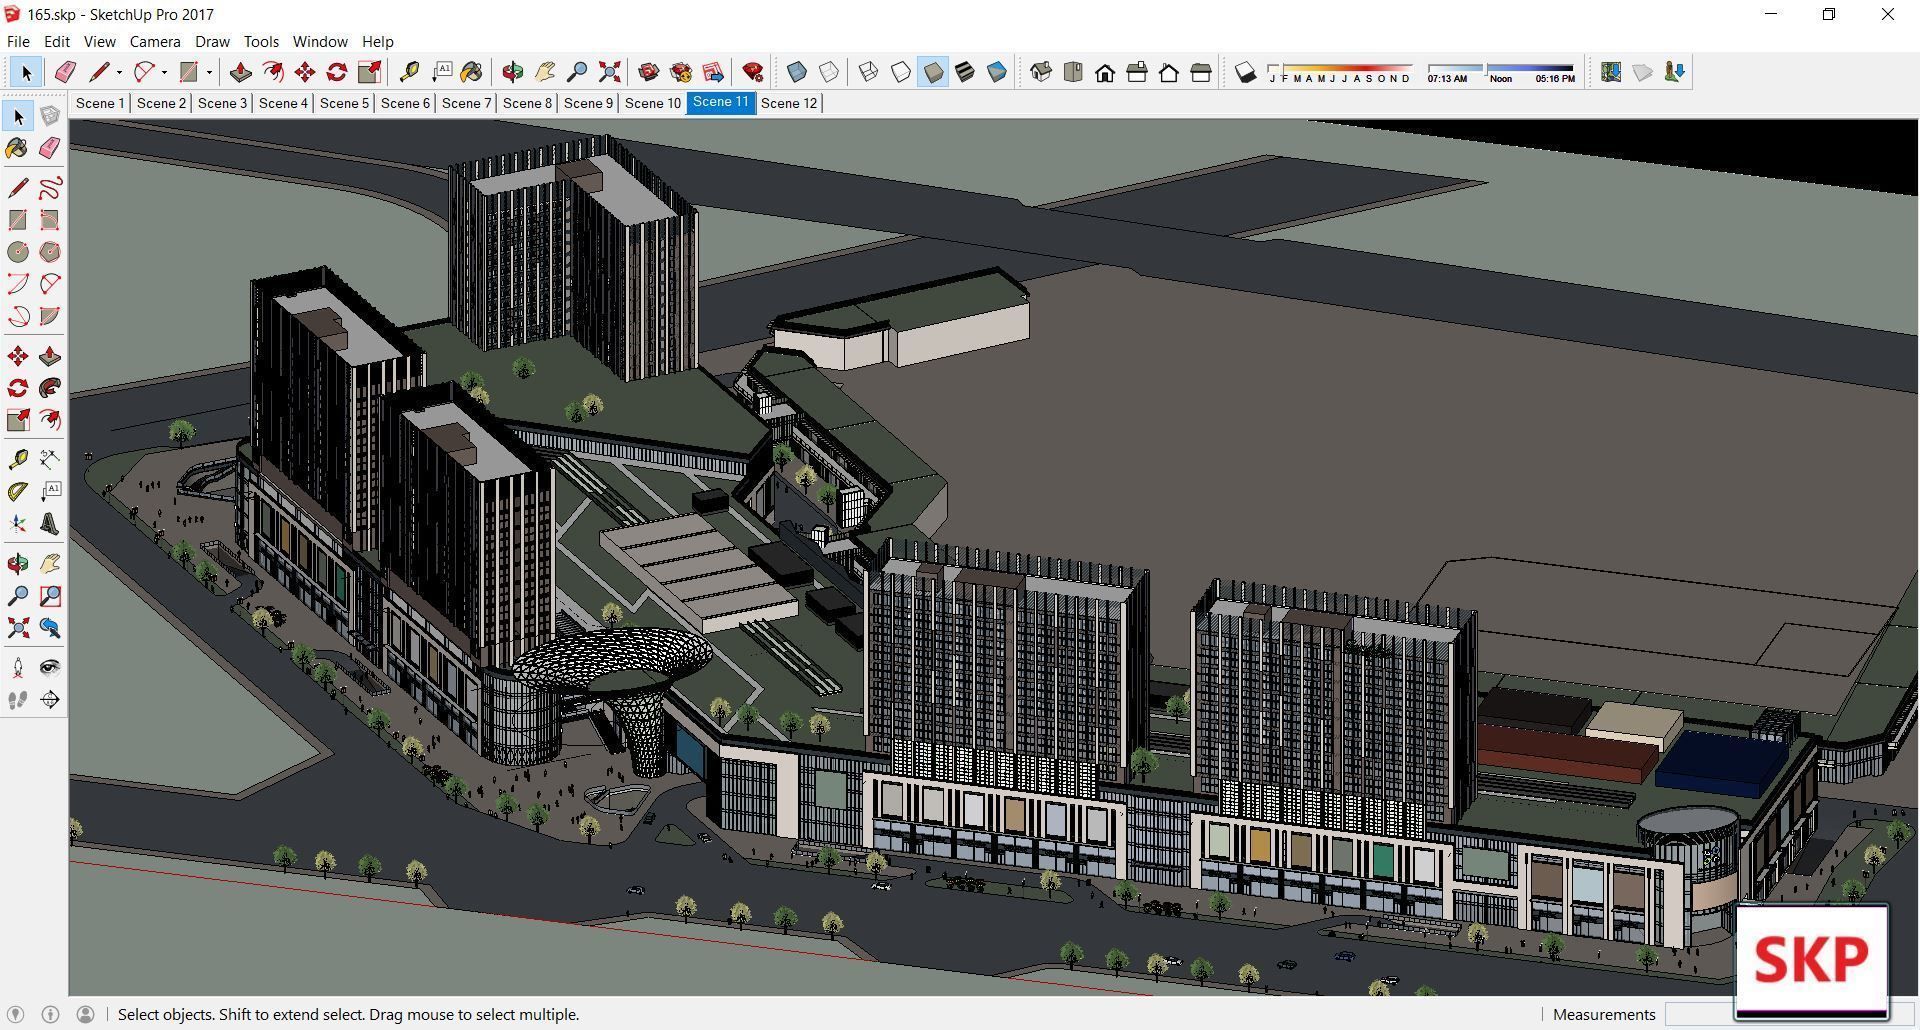The image size is (1920, 1030).
Task: Click Photo Textures icon
Action: (1675, 72)
